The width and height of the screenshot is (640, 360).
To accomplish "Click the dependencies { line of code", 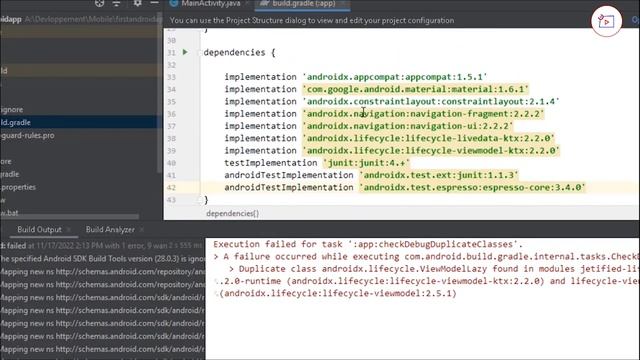I will [239, 52].
